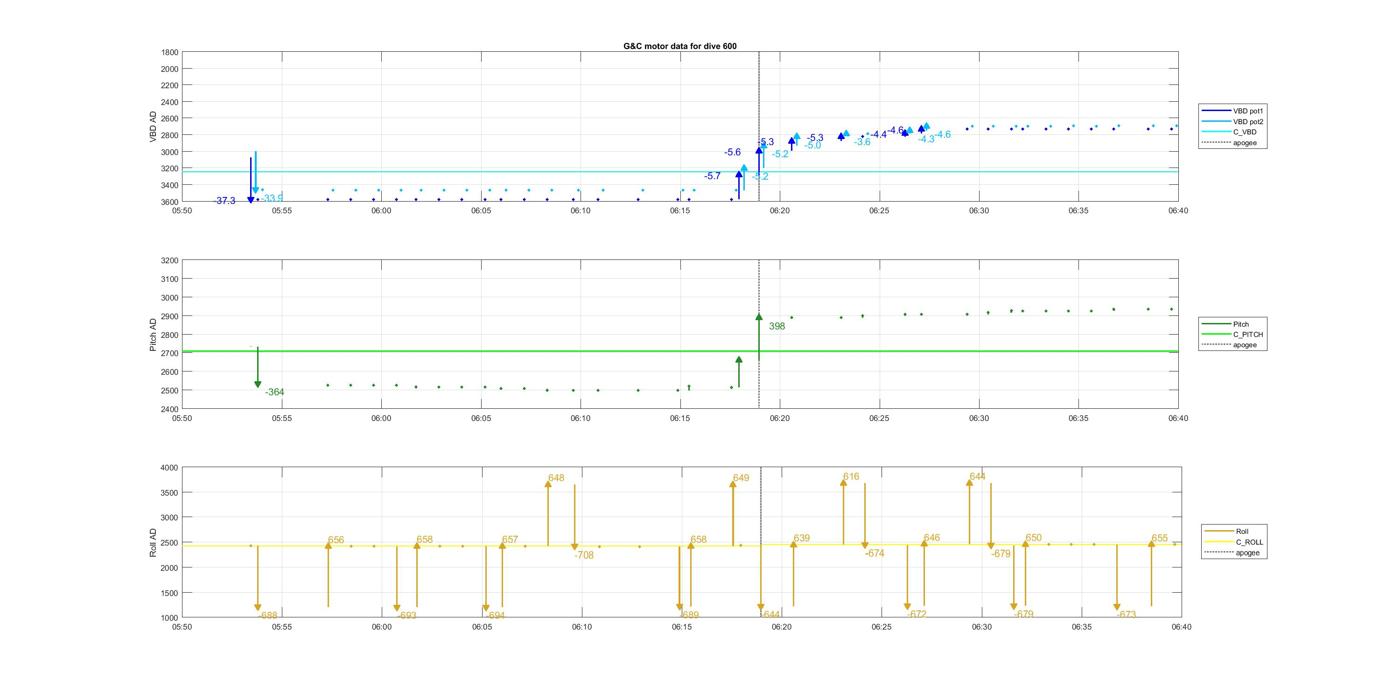Screen dimensions: 1400x693
Task: Click the '2700' tick on Pitch axis
Action: click(169, 353)
